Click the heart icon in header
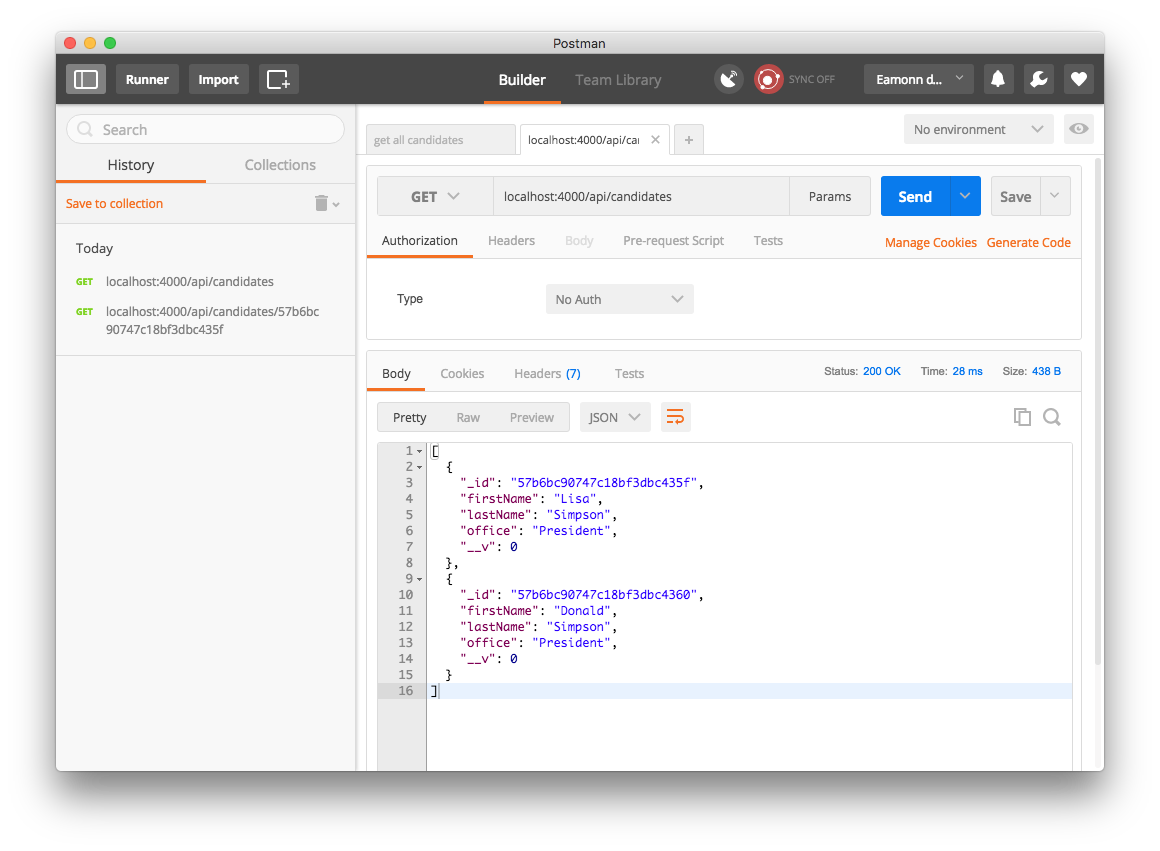Viewport: 1160px width, 851px height. pos(1078,79)
